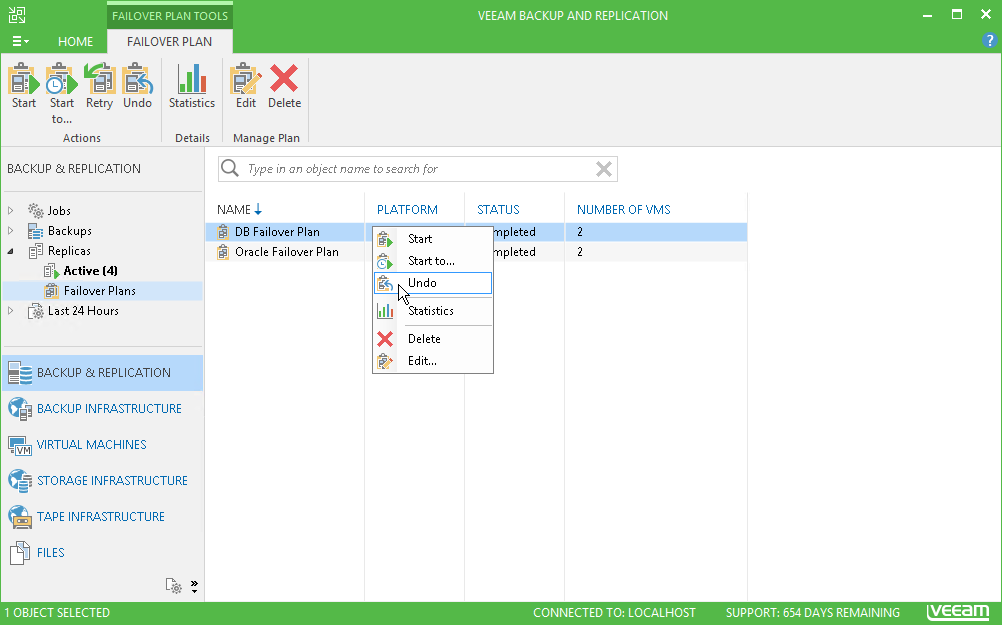Viewport: 1002px width, 625px height.
Task: Click the navigation pane overflow chevron
Action: click(194, 586)
